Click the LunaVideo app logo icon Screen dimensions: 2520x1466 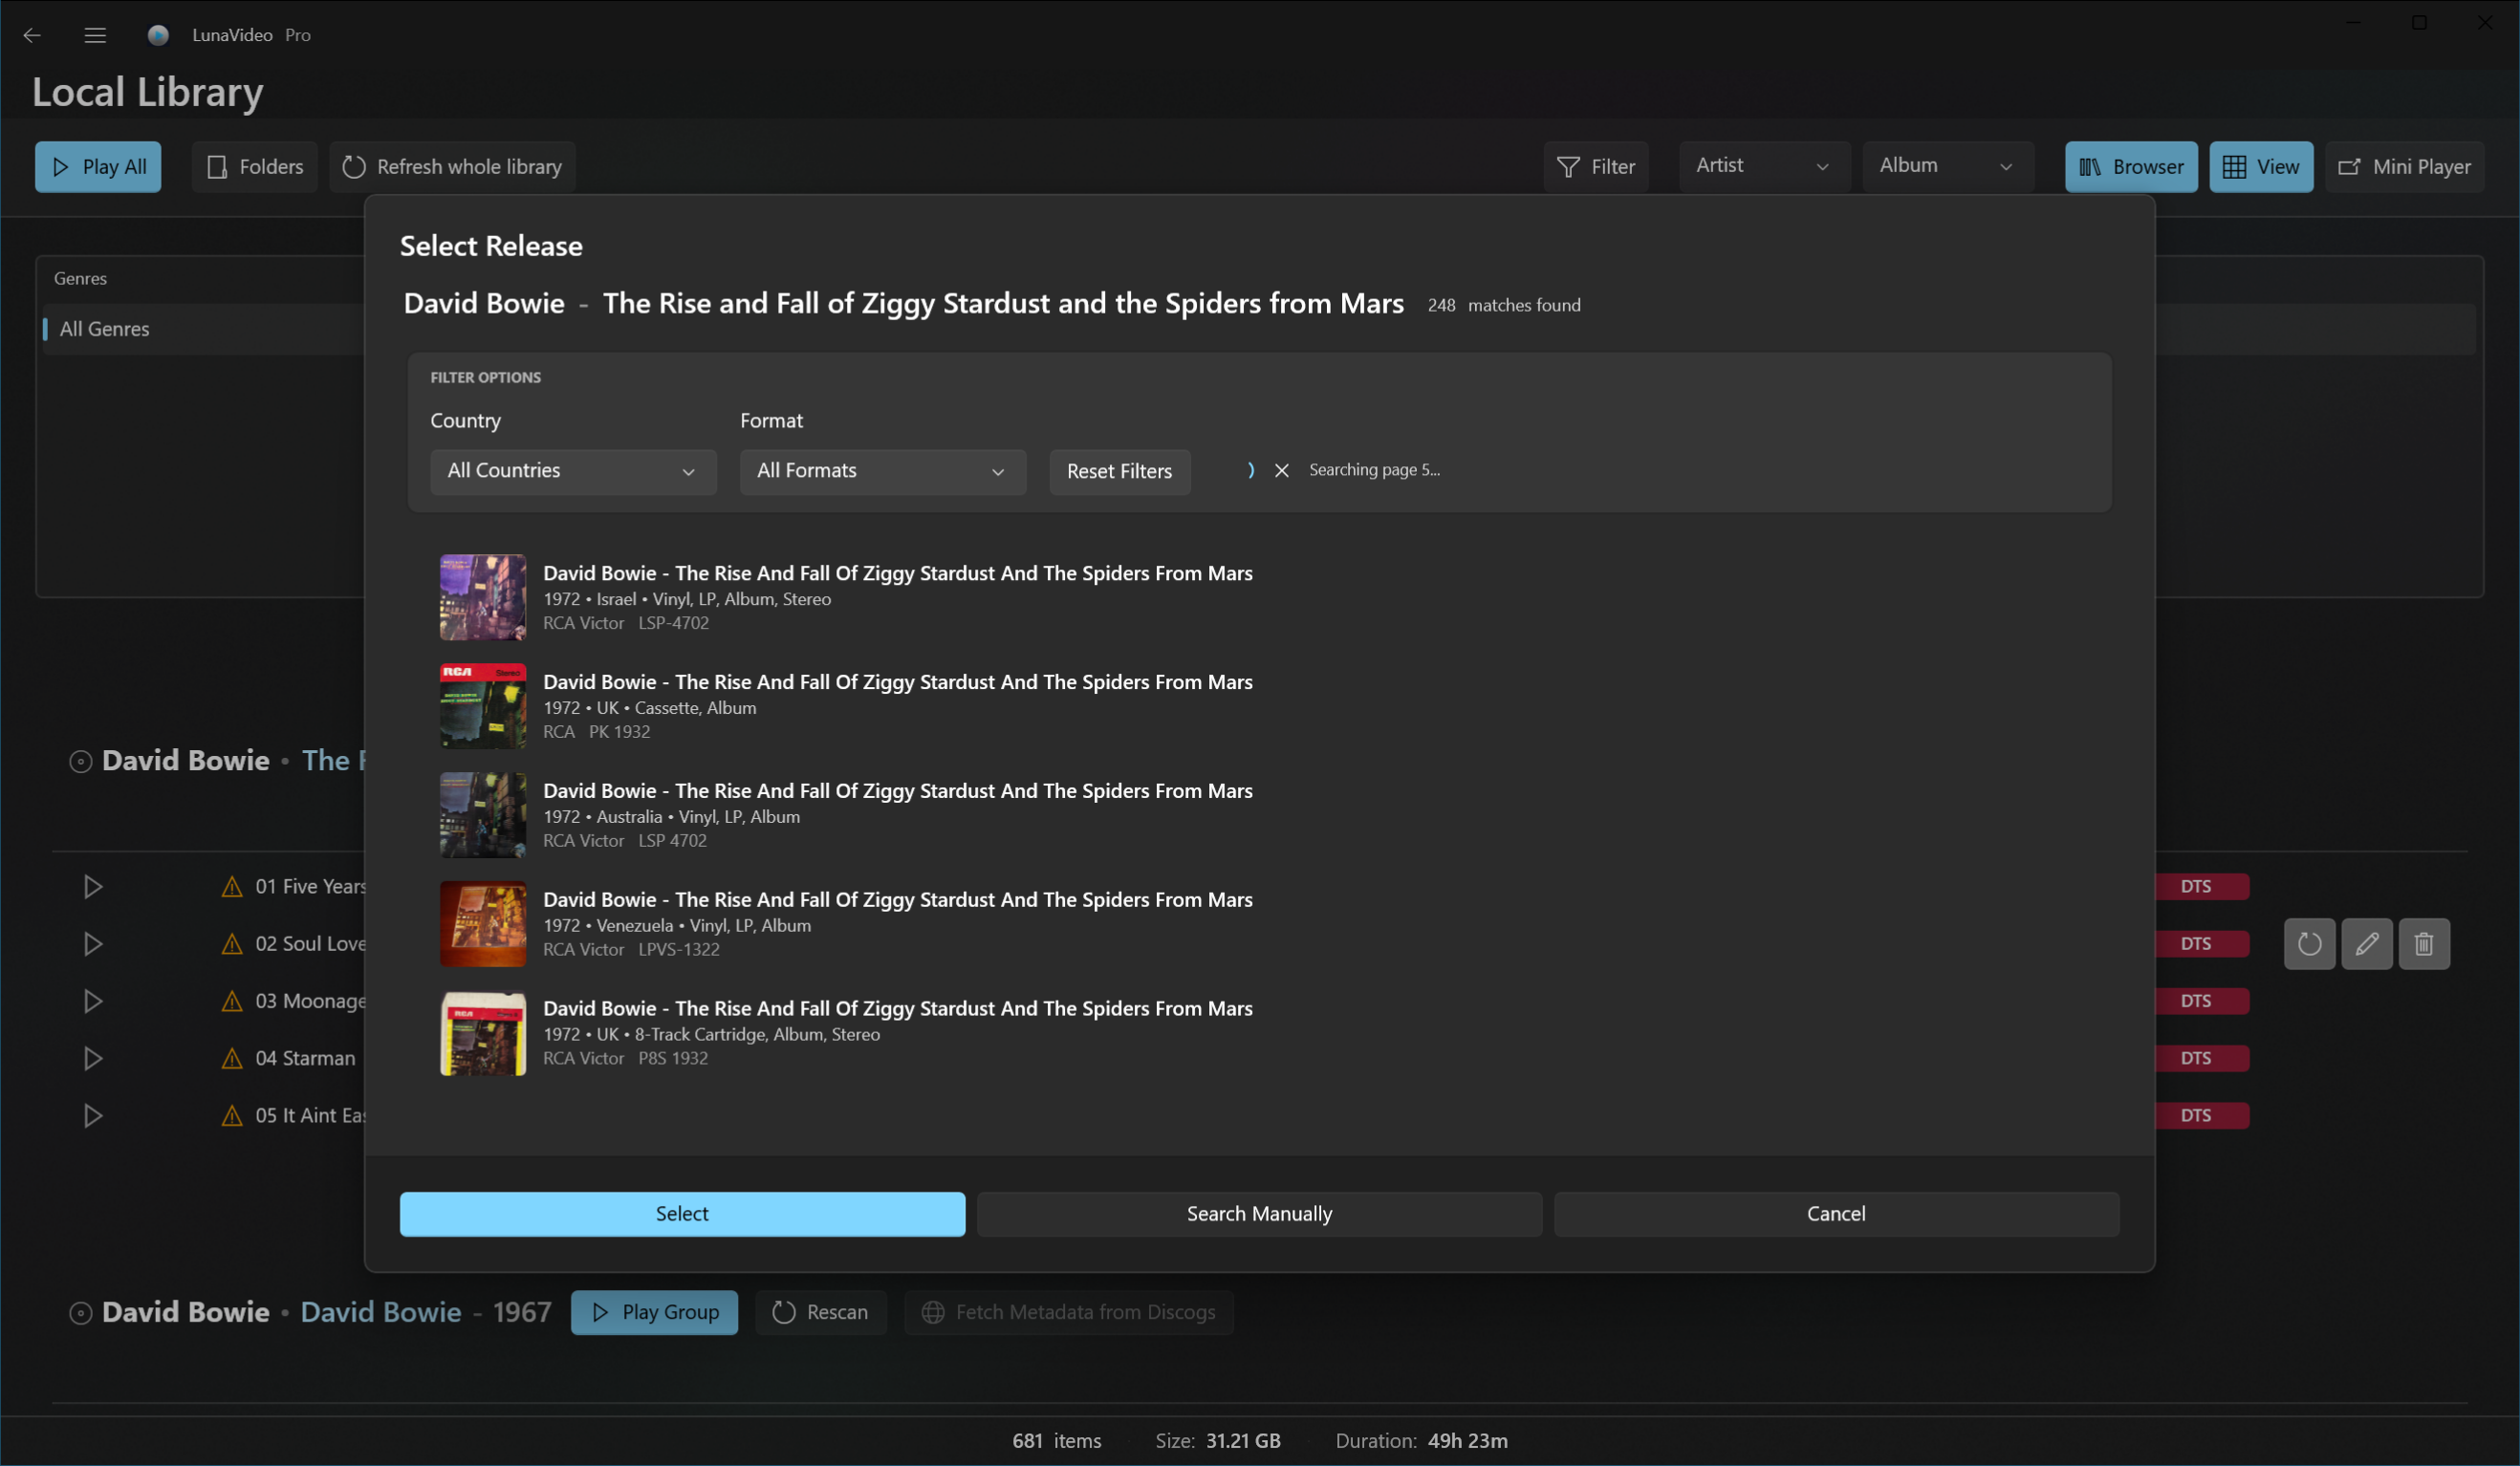(157, 35)
